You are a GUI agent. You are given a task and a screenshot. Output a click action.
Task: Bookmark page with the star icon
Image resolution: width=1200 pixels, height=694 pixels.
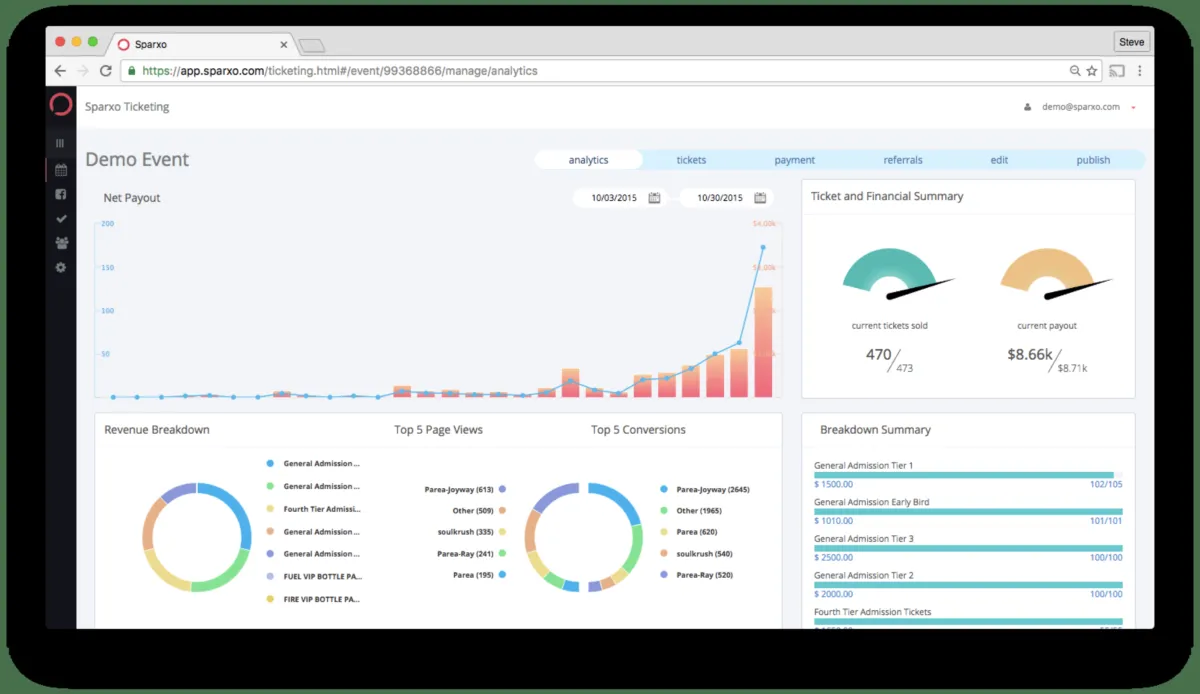[x=1092, y=71]
